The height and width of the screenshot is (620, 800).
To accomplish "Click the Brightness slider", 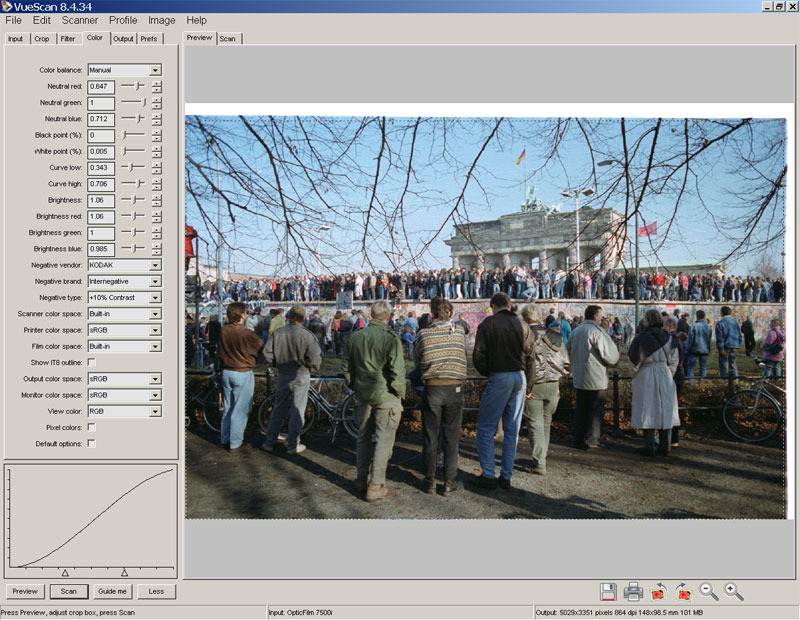I will 132,200.
